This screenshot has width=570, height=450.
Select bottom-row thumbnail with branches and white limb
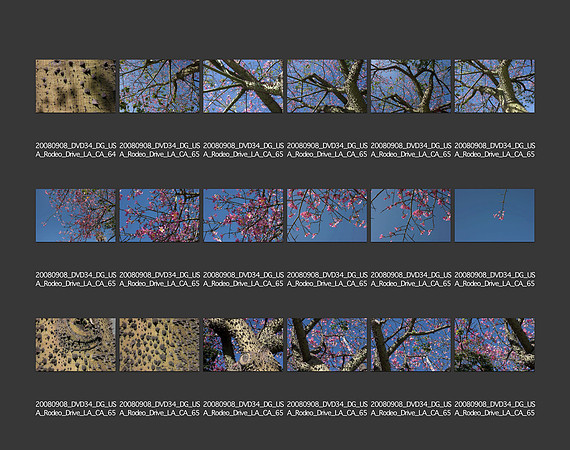pyautogui.click(x=411, y=345)
